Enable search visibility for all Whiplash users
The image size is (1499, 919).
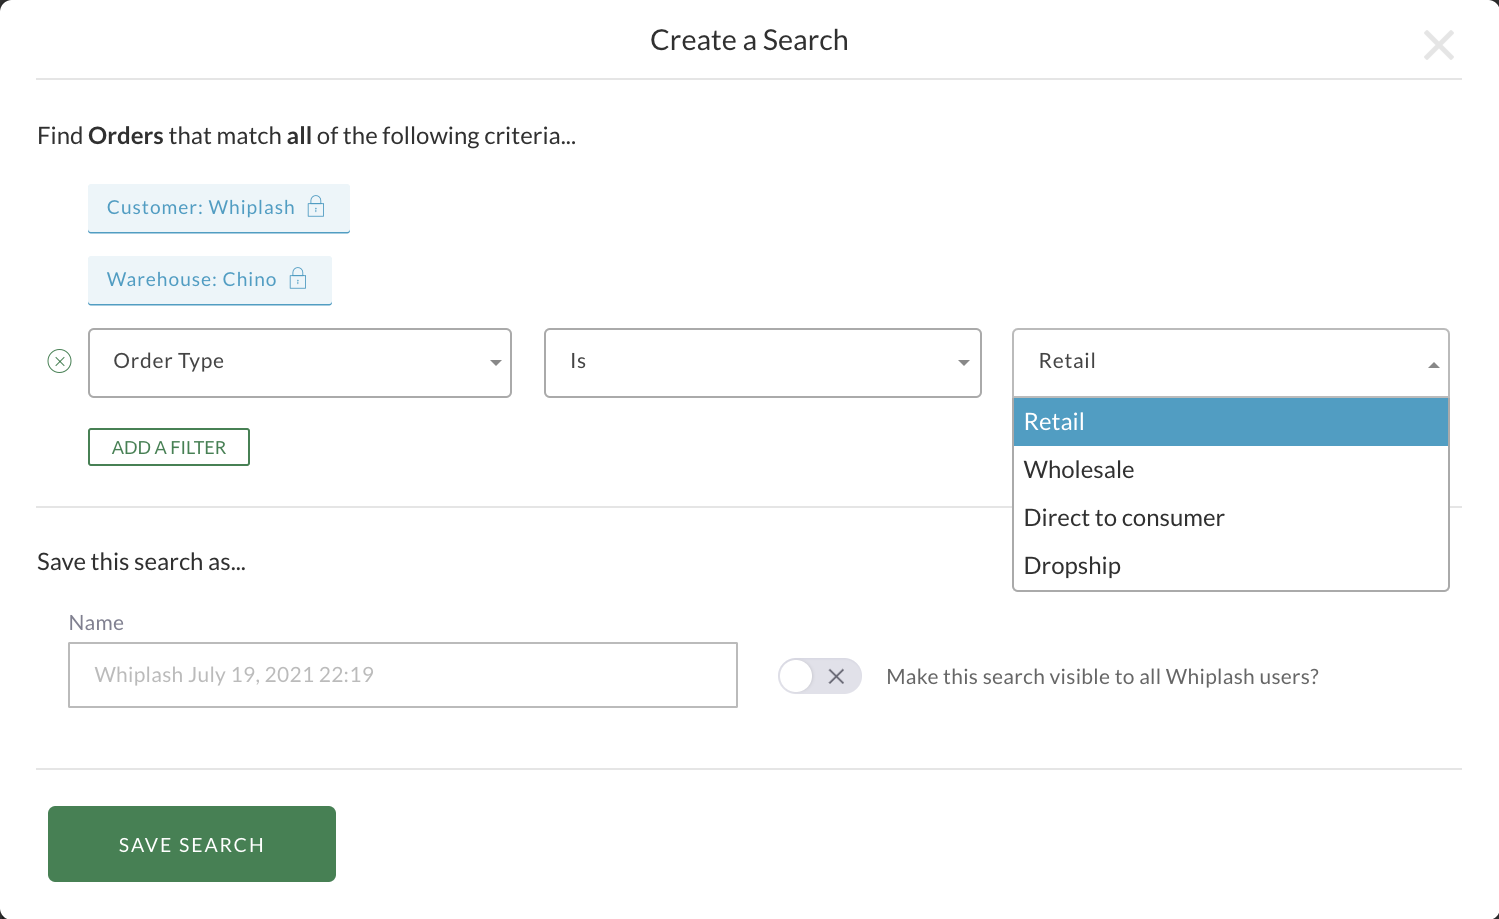coord(820,676)
